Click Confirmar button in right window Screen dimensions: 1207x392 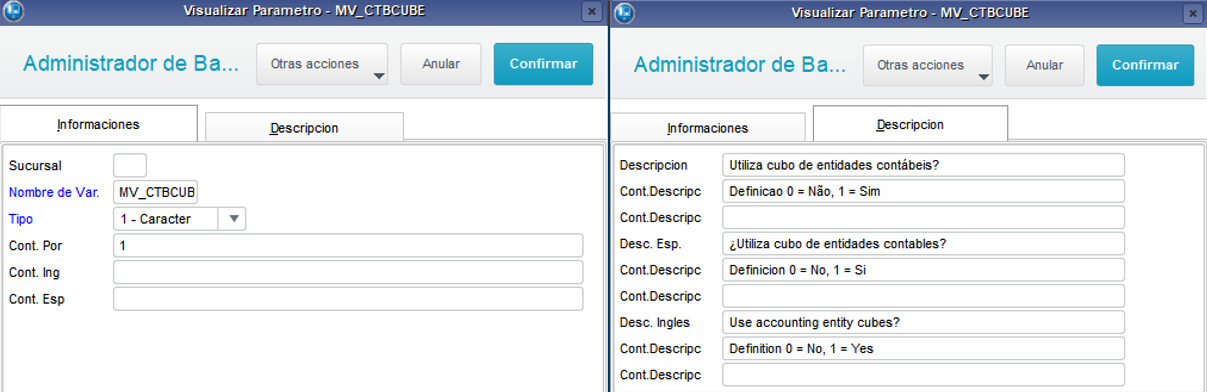[1145, 64]
